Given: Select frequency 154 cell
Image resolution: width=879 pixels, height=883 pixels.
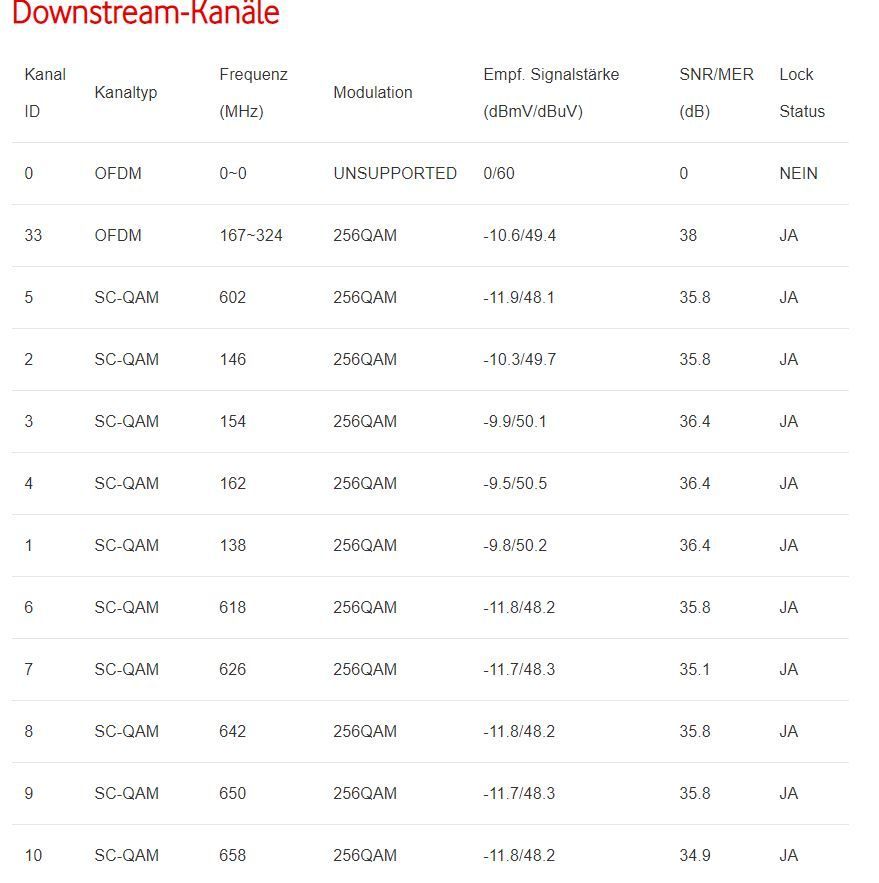Looking at the screenshot, I should pyautogui.click(x=233, y=421).
